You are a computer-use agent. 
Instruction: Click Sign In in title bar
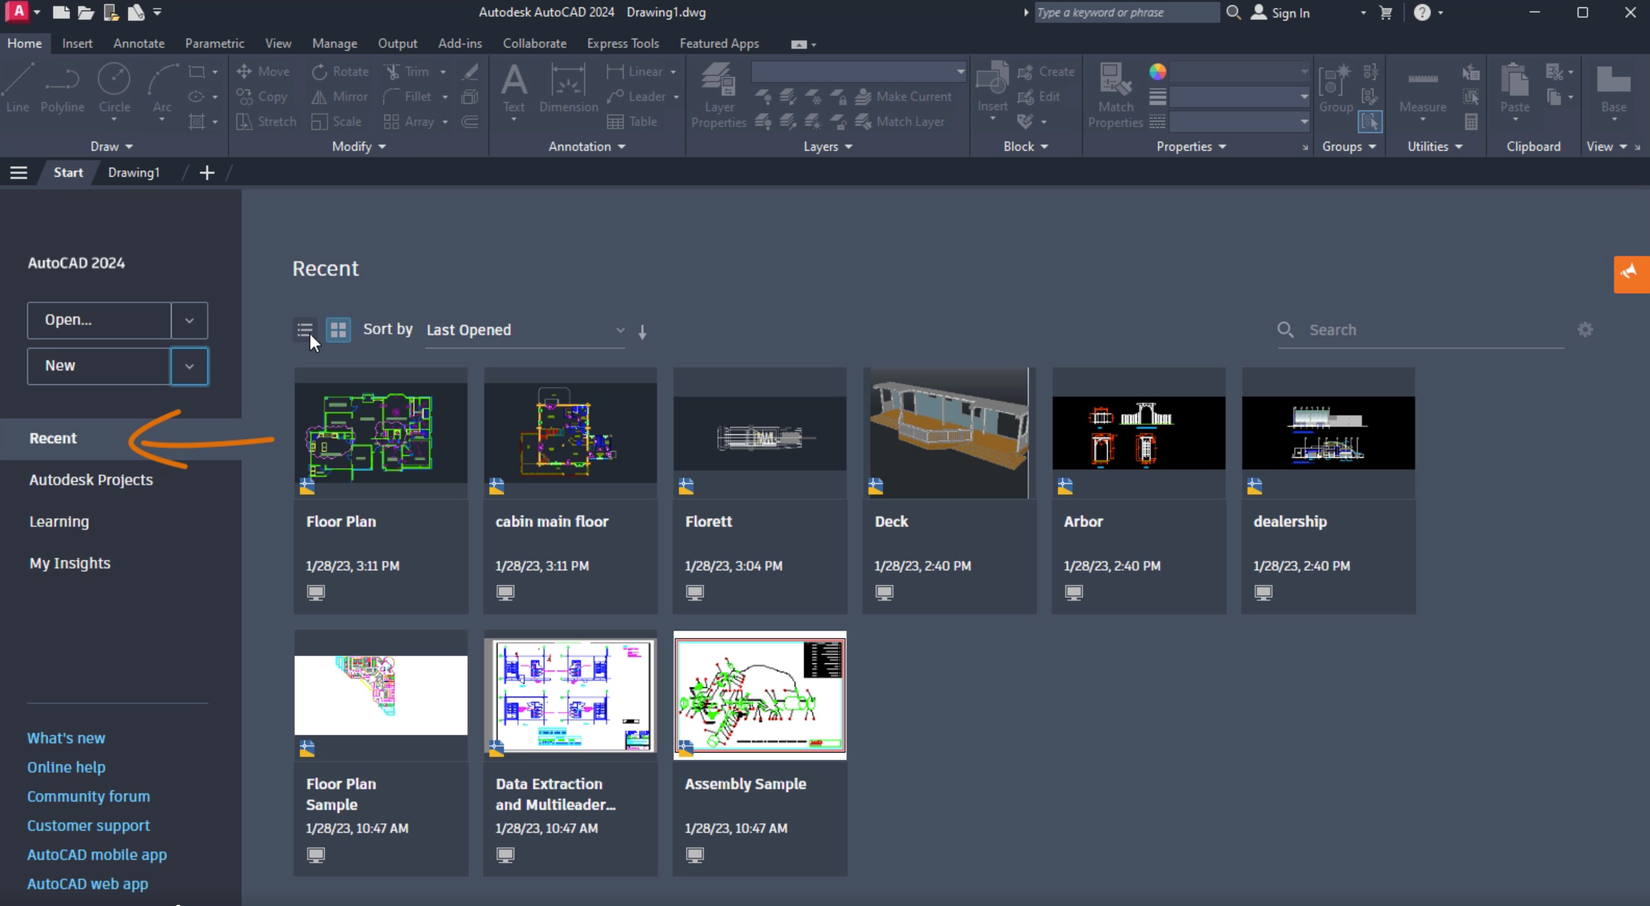tap(1281, 13)
